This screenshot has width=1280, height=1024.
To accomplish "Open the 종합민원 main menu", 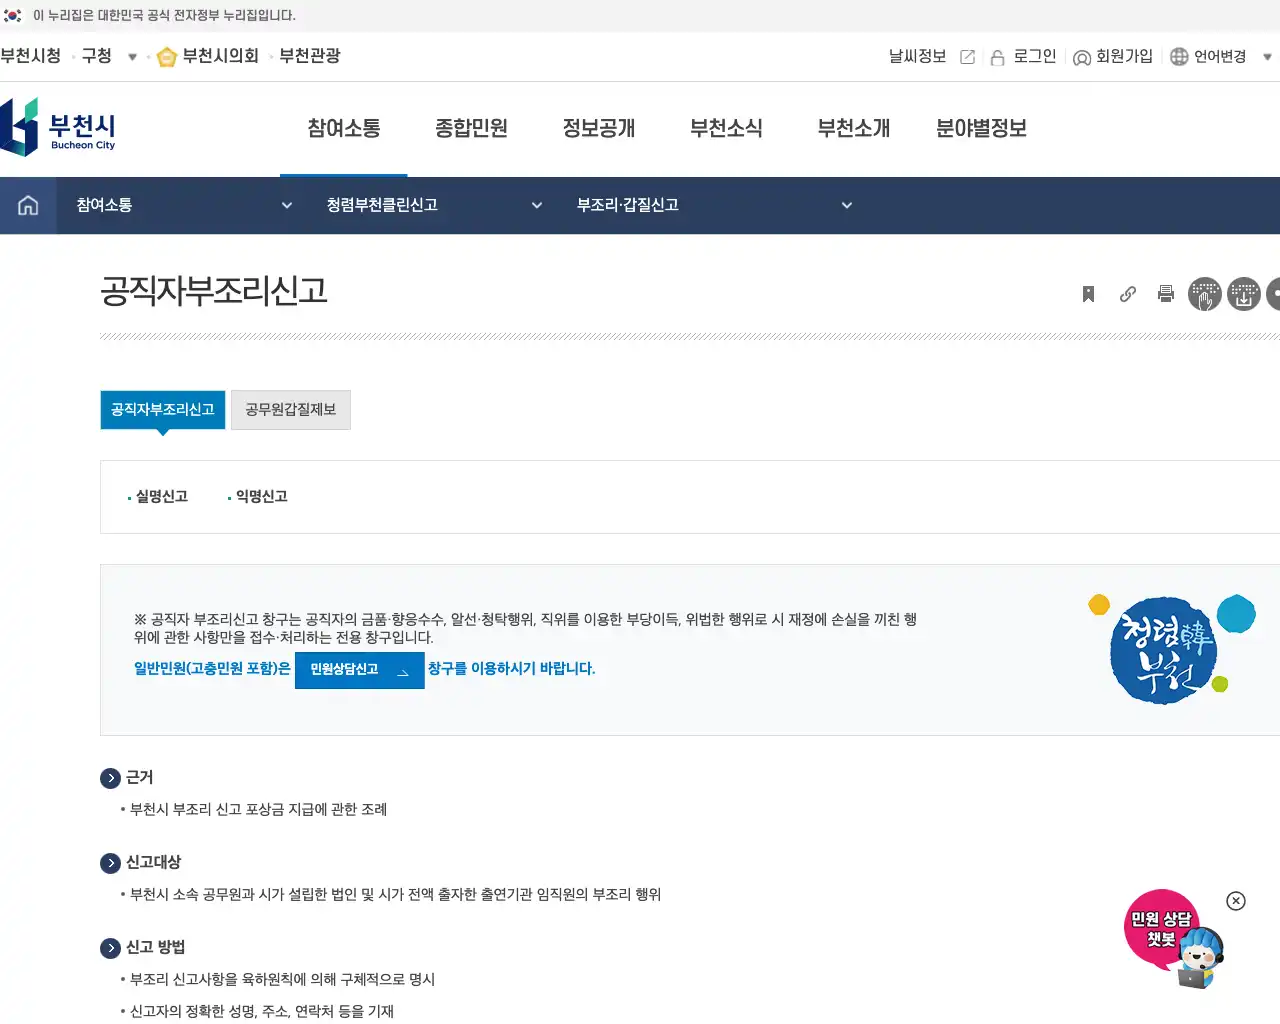I will 471,128.
